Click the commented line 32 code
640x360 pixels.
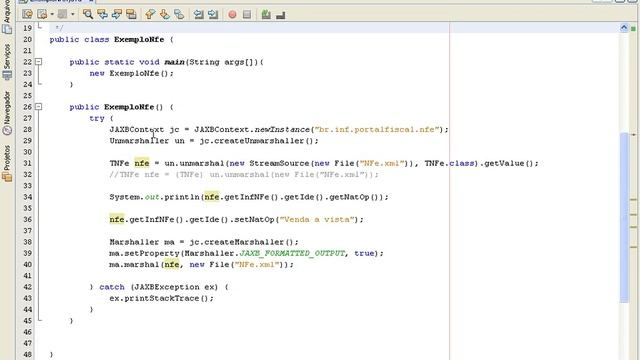[244, 175]
